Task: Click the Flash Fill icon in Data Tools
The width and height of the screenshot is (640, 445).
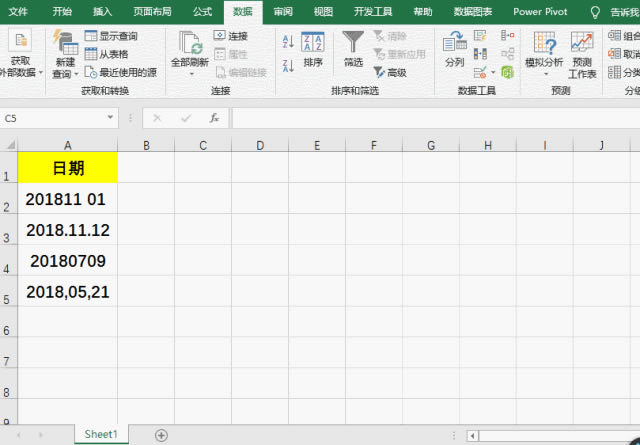Action: (480, 36)
